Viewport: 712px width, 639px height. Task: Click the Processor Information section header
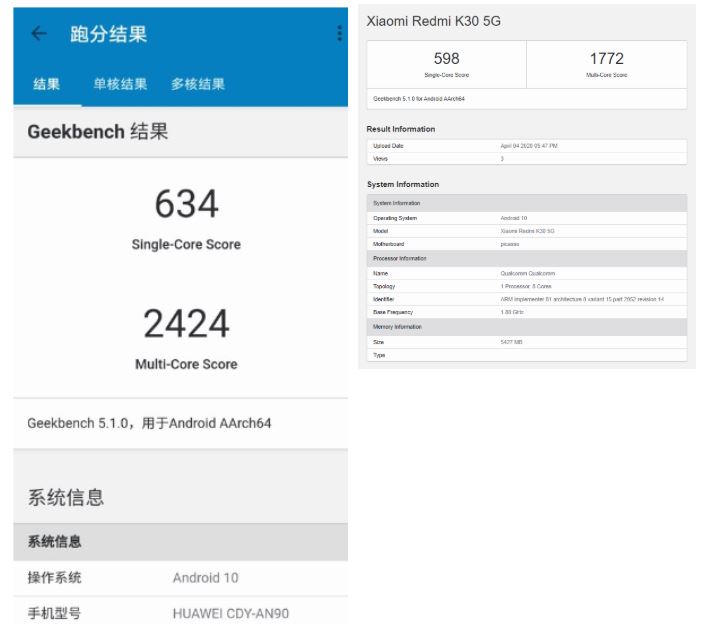(x=526, y=259)
